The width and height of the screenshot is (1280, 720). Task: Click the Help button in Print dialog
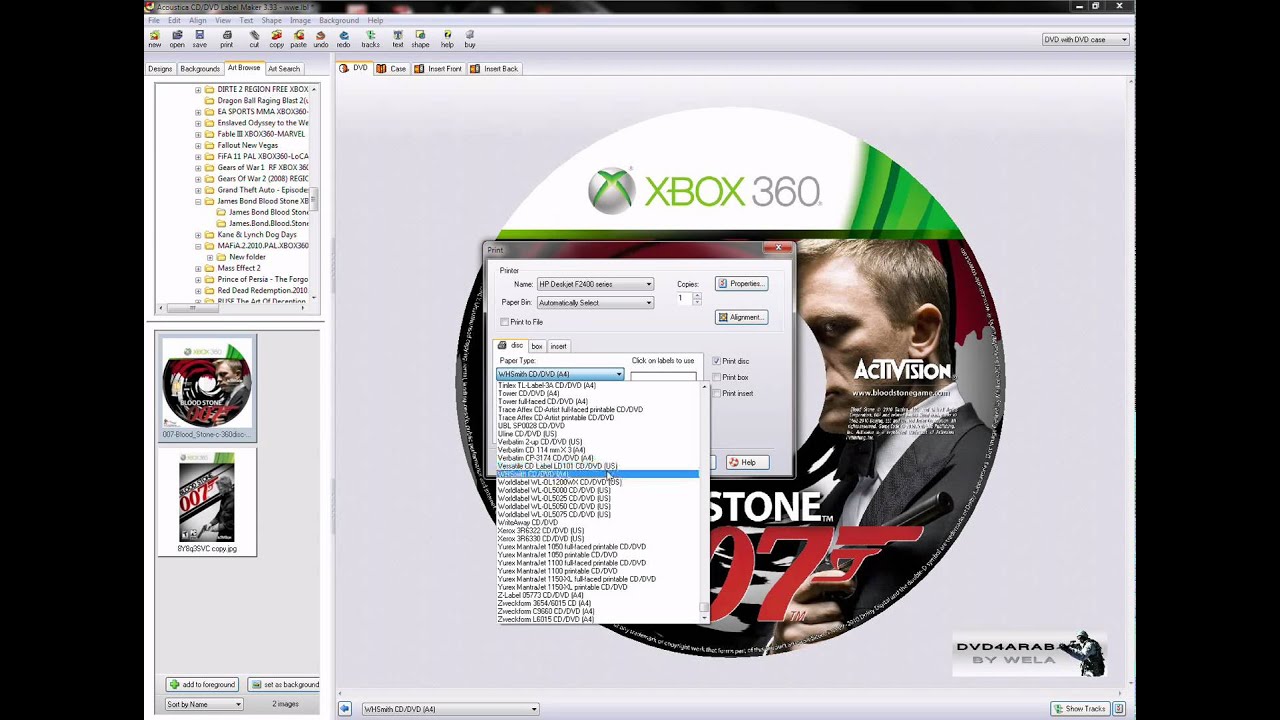click(x=747, y=462)
